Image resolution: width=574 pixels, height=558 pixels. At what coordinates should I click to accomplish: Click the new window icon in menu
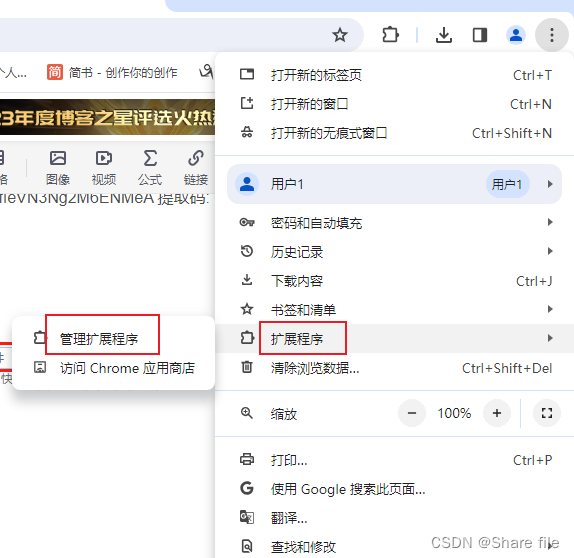[x=247, y=103]
